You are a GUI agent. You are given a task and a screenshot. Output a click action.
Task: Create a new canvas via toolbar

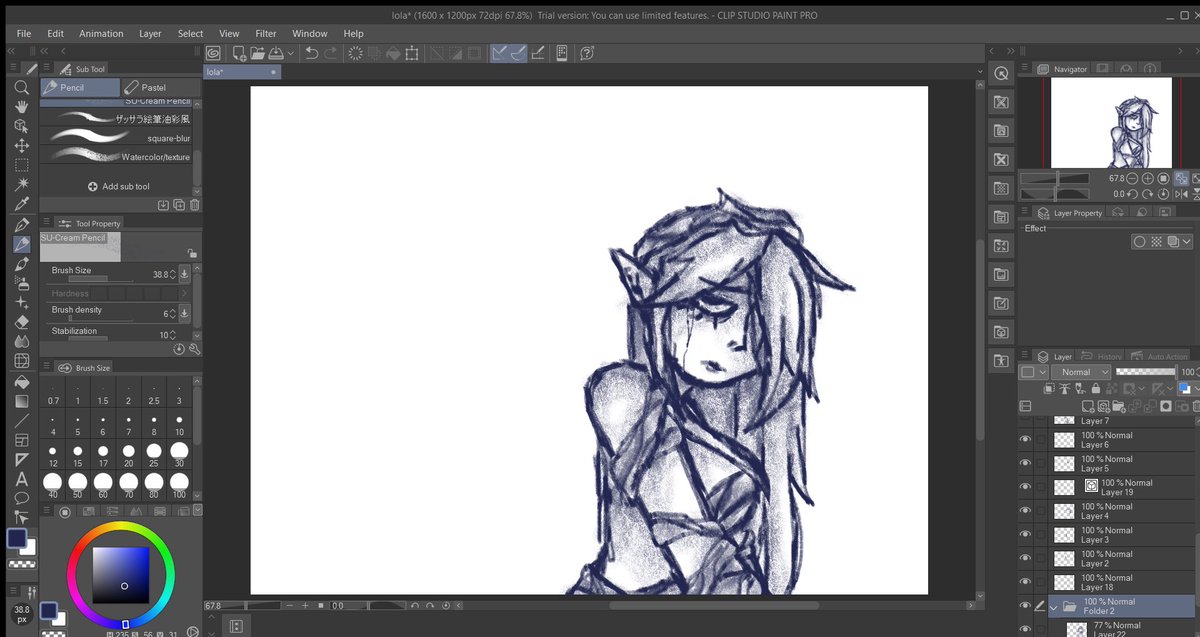240,53
